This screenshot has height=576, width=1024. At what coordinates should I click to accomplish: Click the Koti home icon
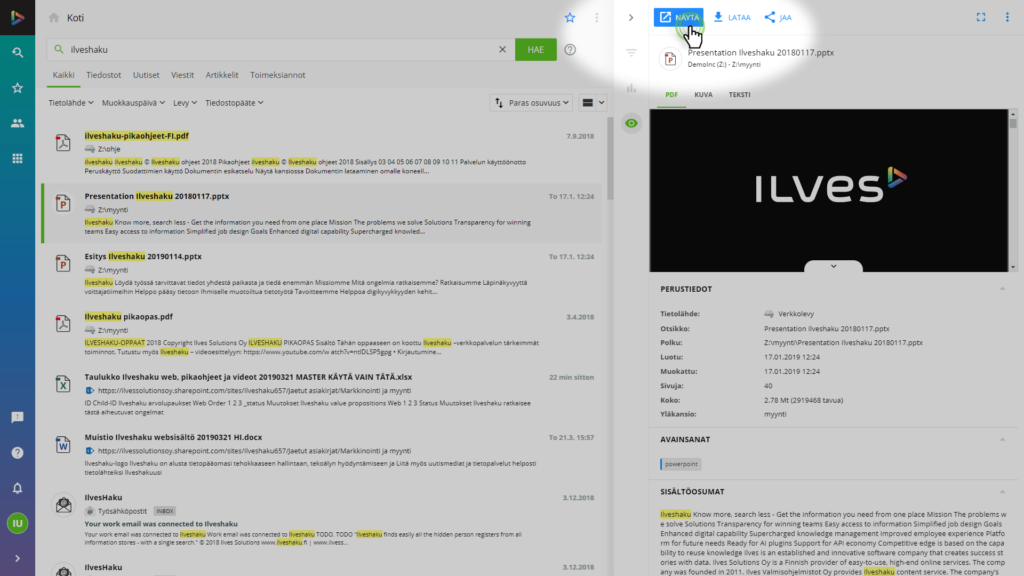pos(54,18)
